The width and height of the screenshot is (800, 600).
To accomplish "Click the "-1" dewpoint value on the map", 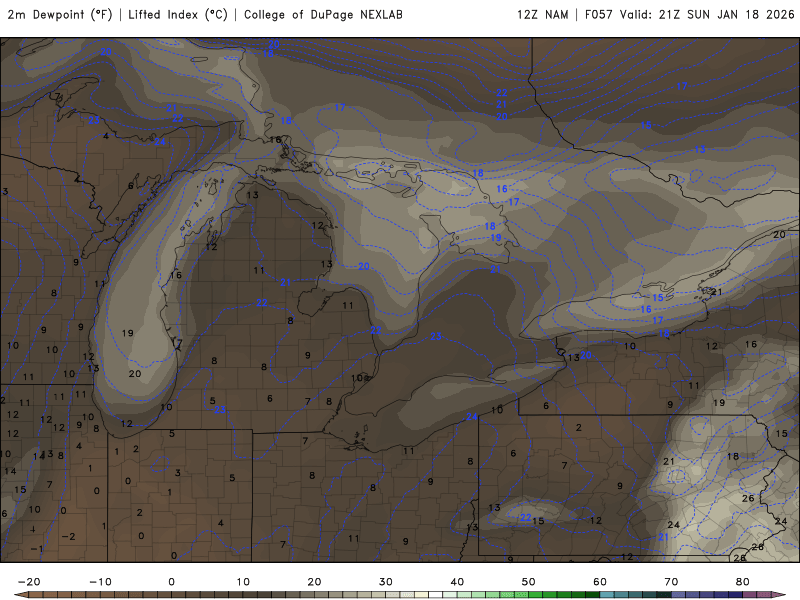I will pos(37,548).
